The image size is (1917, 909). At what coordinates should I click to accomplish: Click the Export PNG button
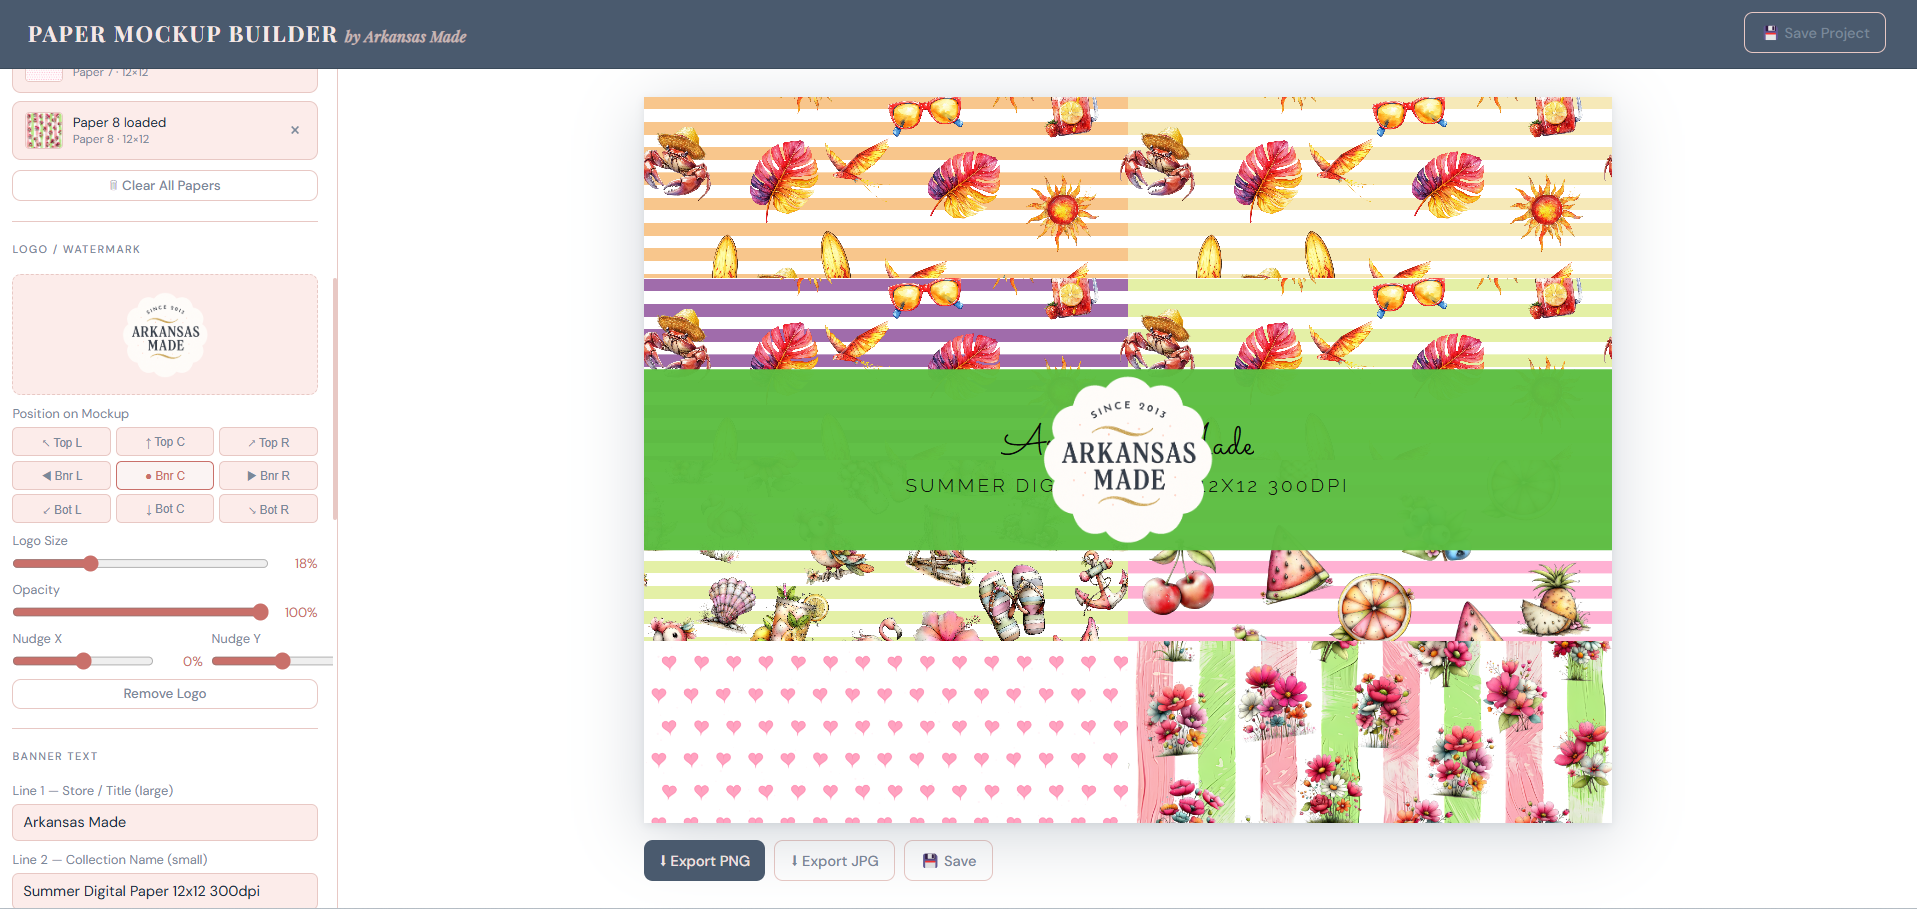(x=704, y=861)
